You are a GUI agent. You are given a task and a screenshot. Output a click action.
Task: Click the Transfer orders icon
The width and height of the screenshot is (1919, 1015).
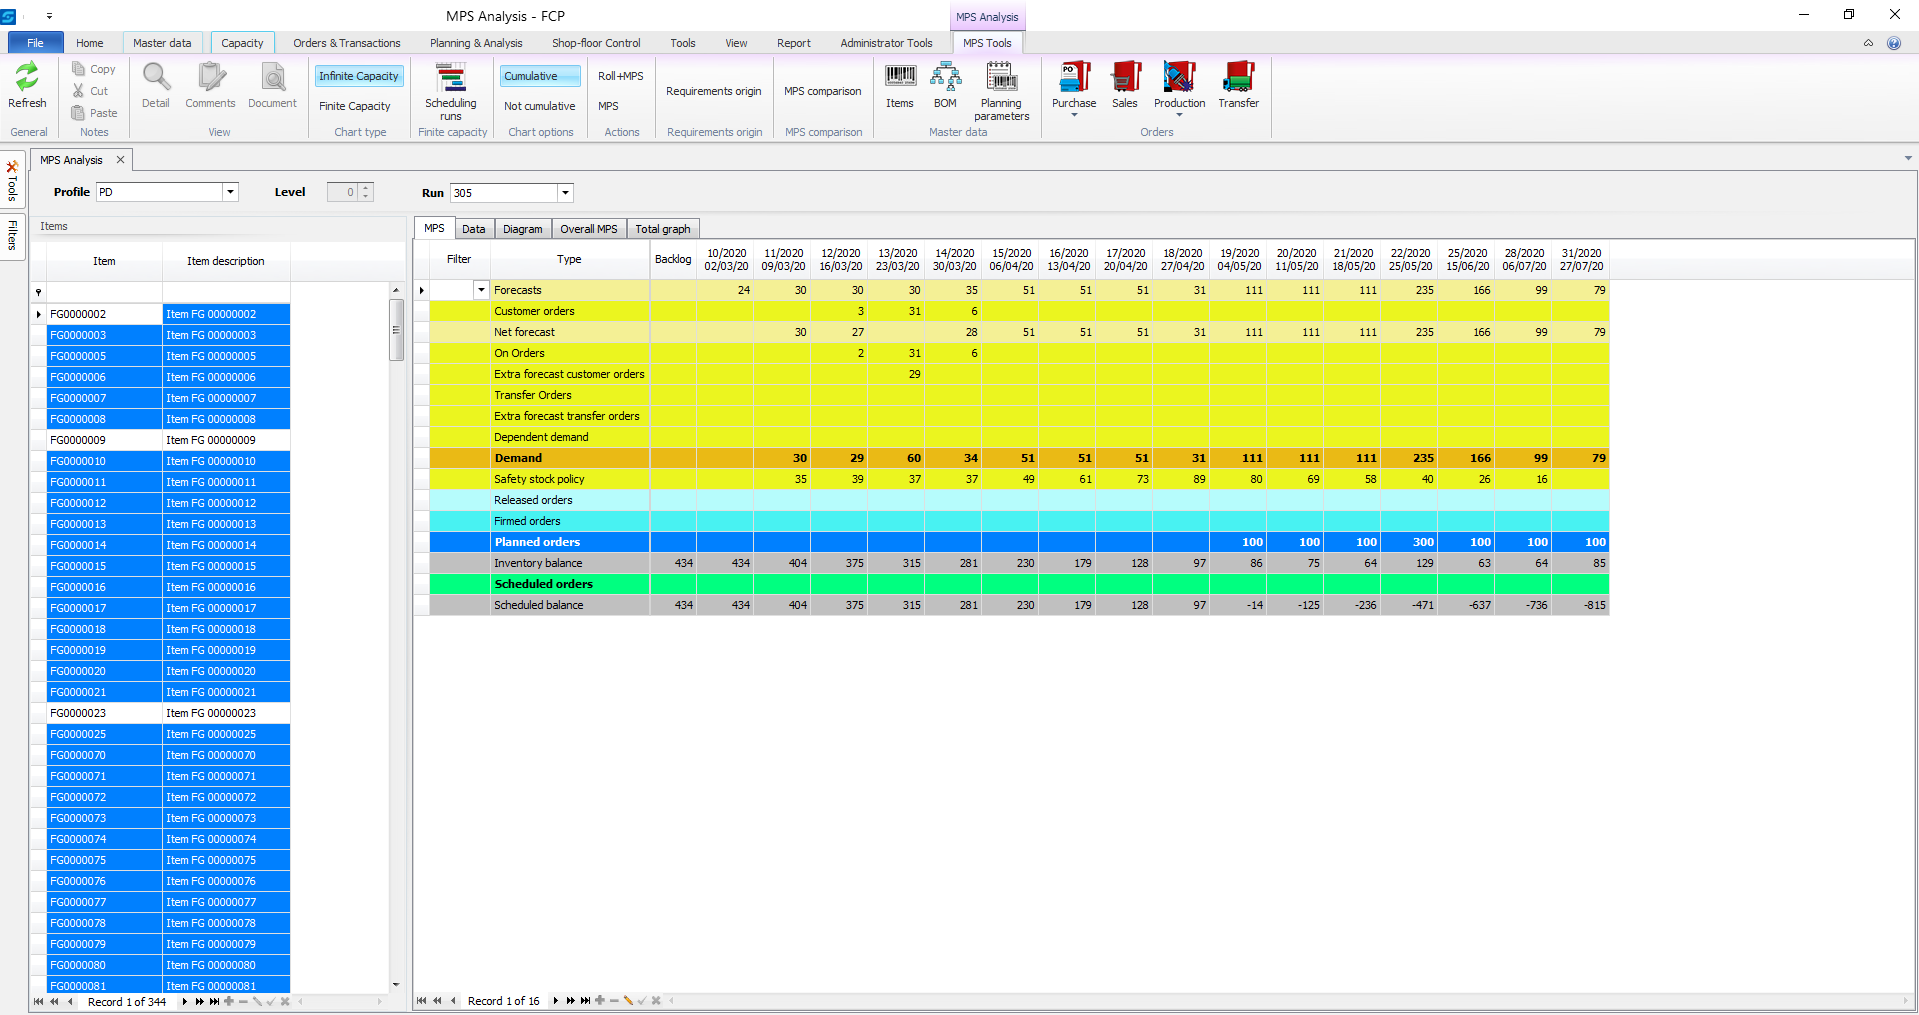coord(1238,77)
